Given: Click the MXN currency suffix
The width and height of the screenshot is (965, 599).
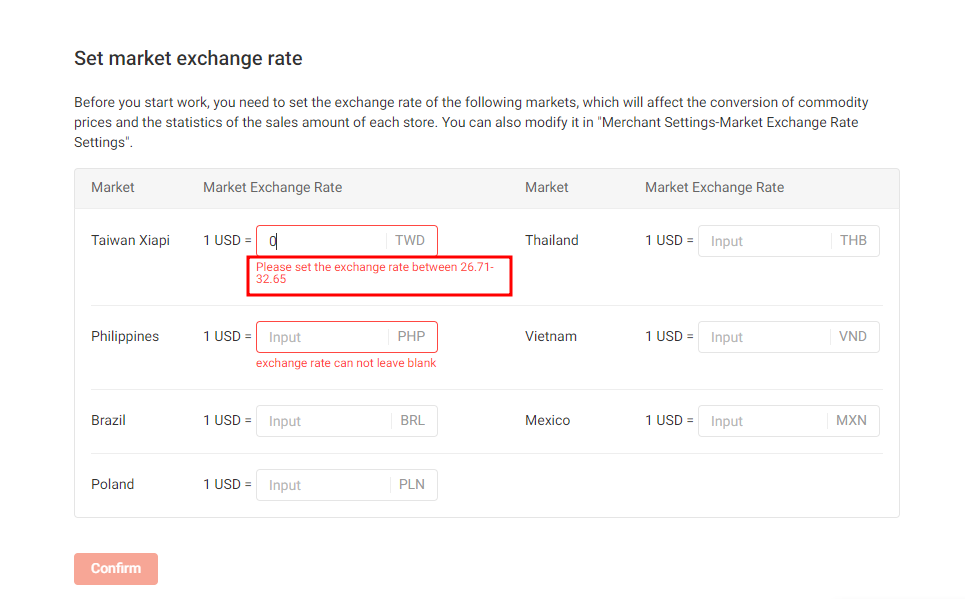Looking at the screenshot, I should [851, 420].
